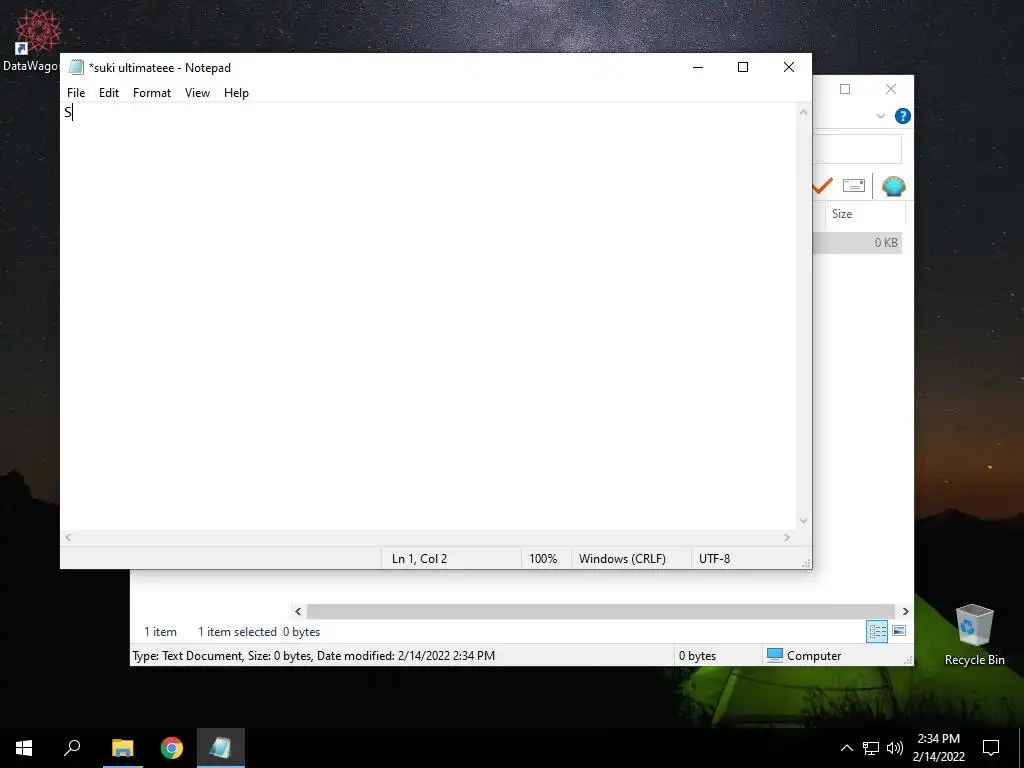The image size is (1024, 768).
Task: Select the 0 KB file row
Action: [857, 243]
